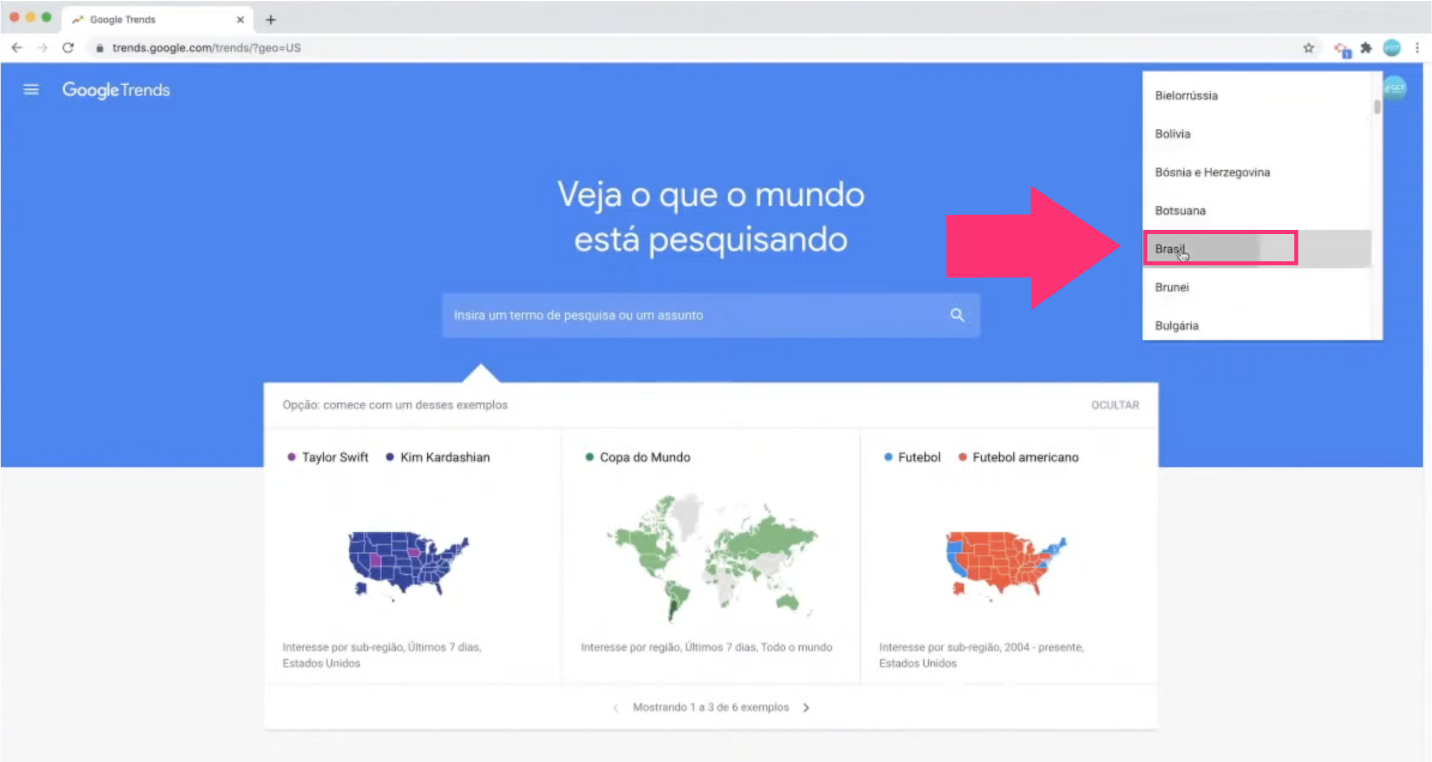The image size is (1432, 762).
Task: Click 'Veja o que o mundo' headline
Action: click(711, 193)
